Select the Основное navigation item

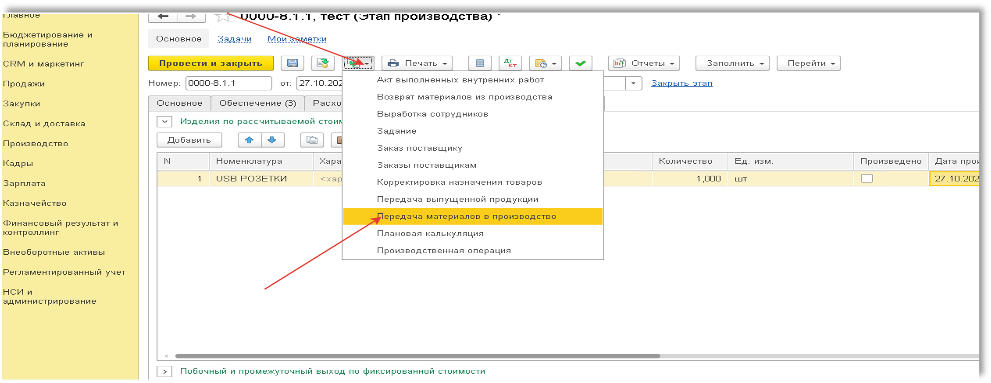tap(178, 39)
